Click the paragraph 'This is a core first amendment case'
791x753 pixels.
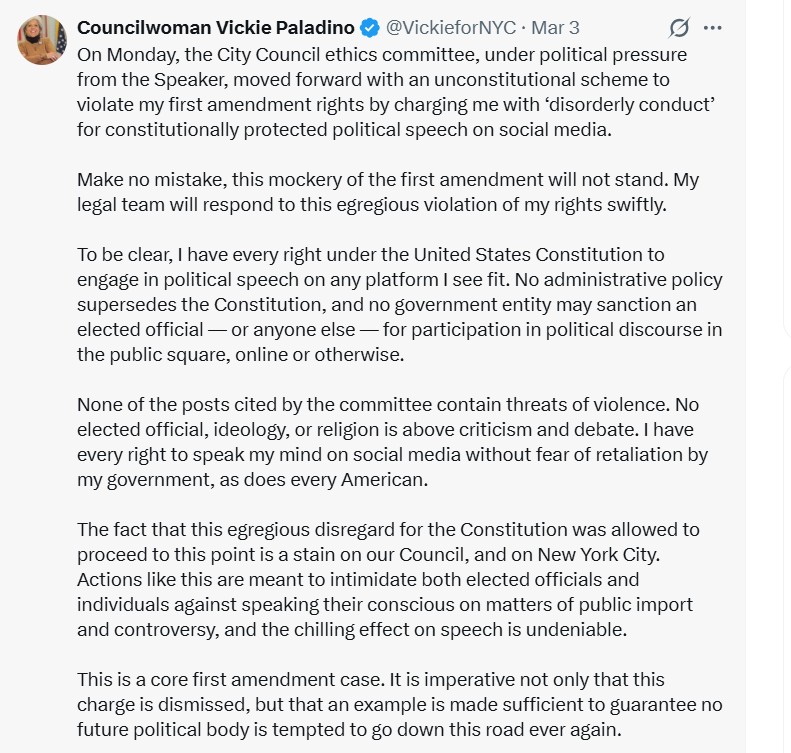tap(400, 705)
